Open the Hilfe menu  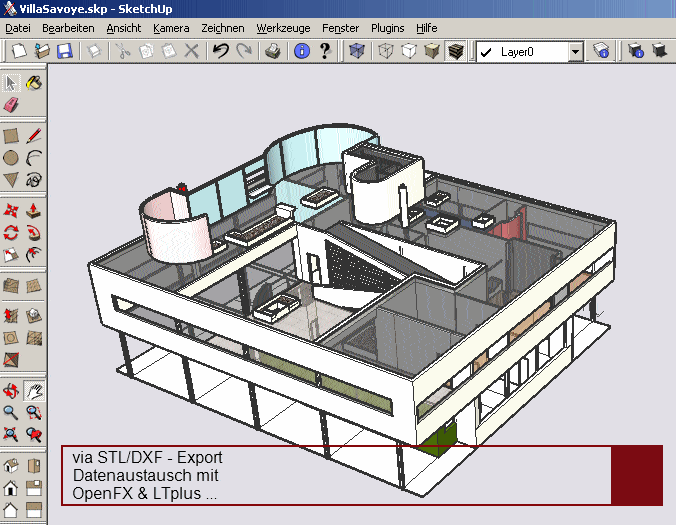click(x=427, y=28)
